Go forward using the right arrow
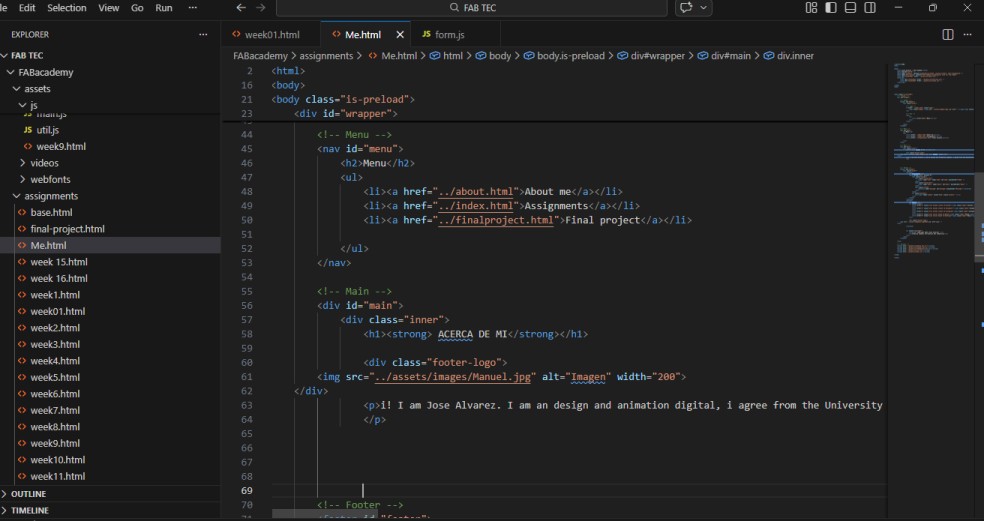 point(260,8)
